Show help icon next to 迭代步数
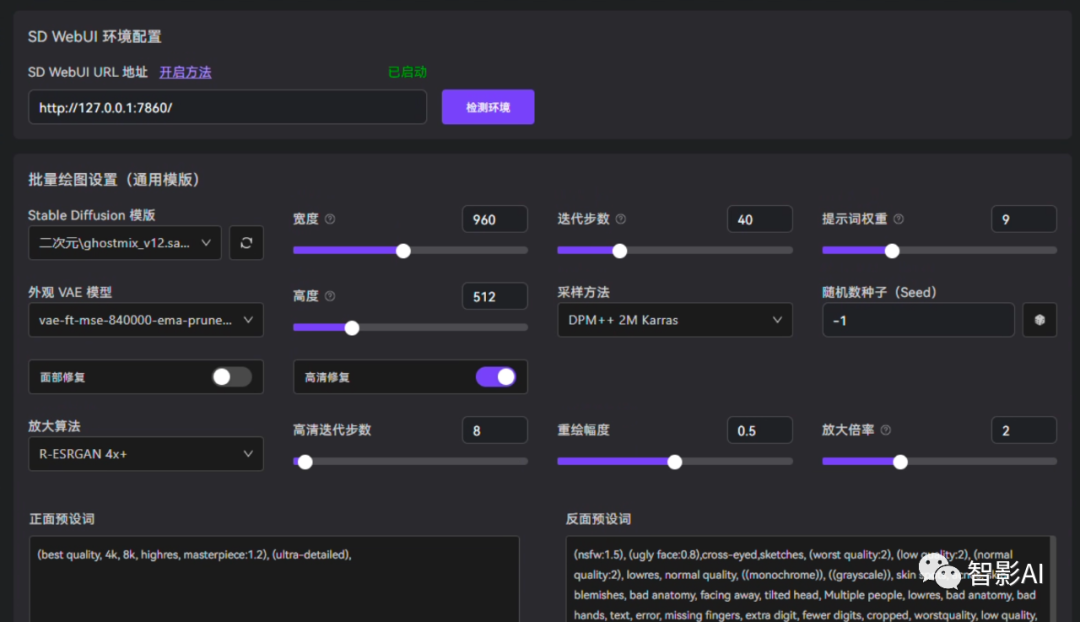This screenshot has width=1080, height=622. 621,219
